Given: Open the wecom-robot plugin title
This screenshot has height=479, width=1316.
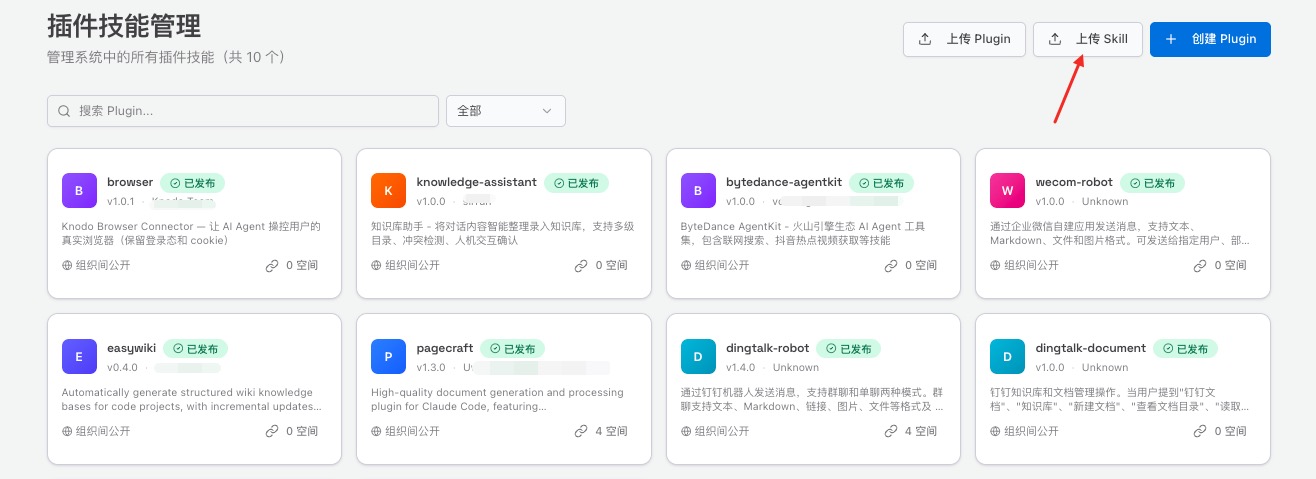Looking at the screenshot, I should [1074, 182].
